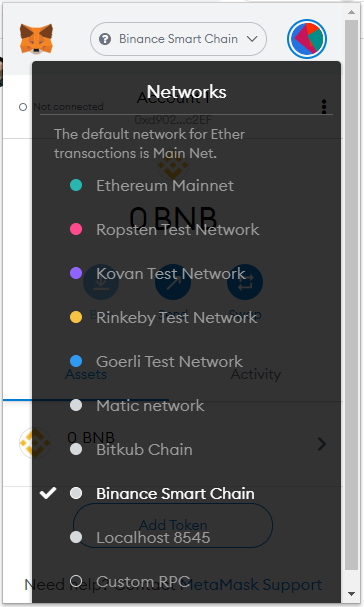Screen dimensions: 364x607
Task: Click the scrollbar down arrow
Action: coord(351,593)
